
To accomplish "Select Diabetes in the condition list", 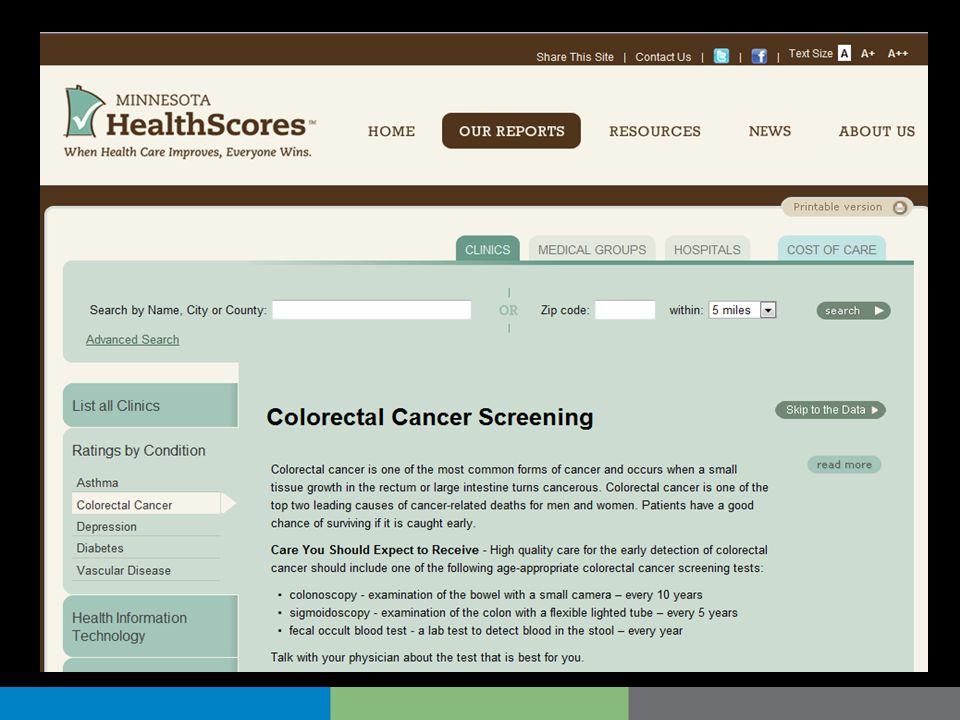I will click(x=100, y=548).
